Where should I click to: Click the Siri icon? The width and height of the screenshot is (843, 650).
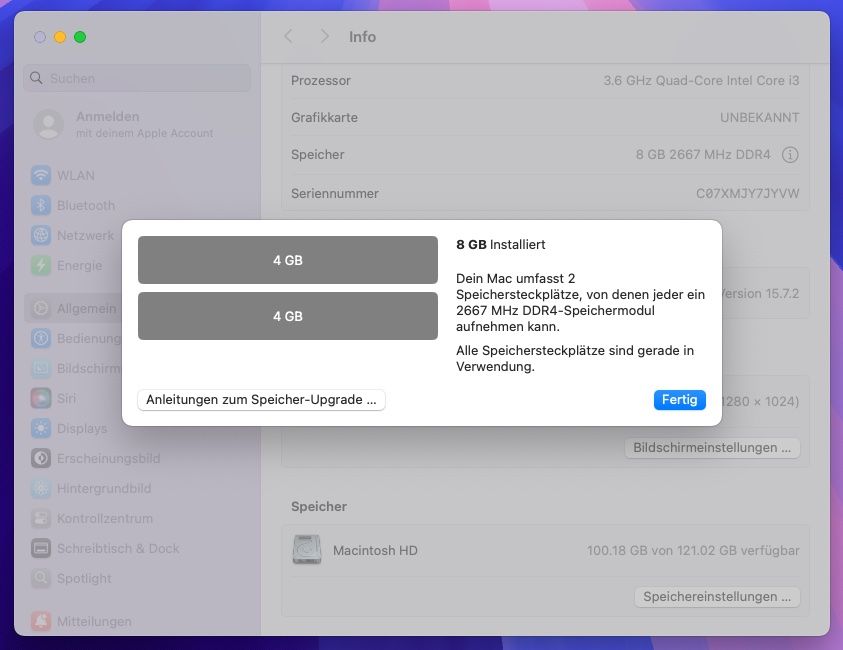41,398
